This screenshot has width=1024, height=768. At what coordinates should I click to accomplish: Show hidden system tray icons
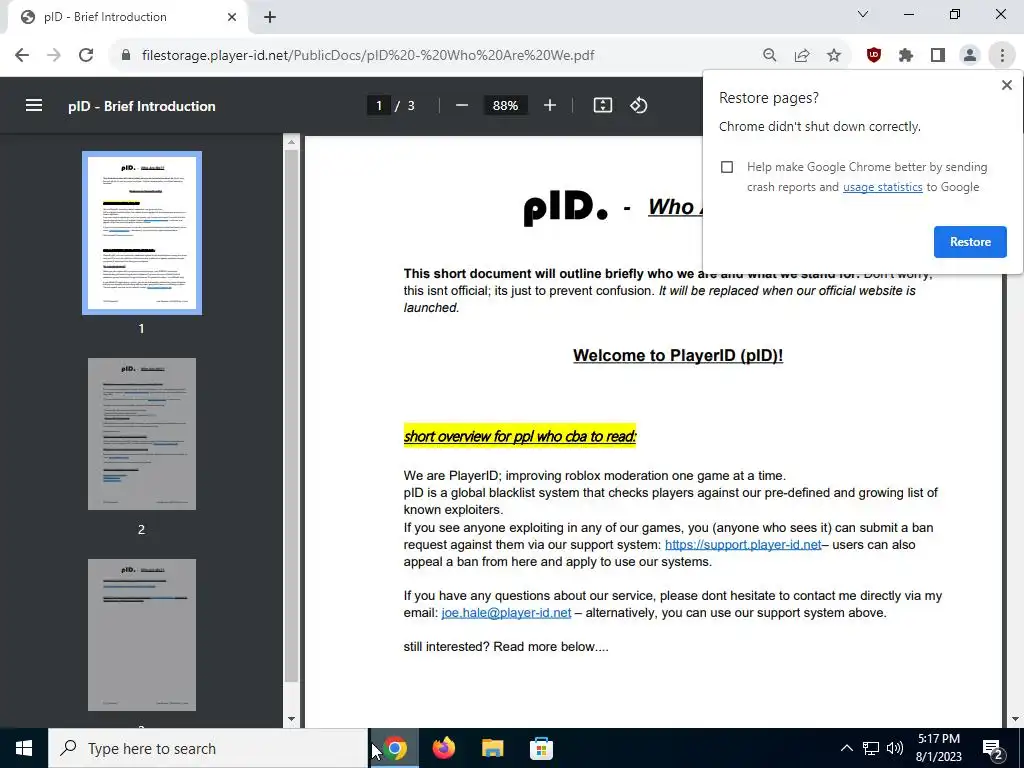tap(846, 748)
